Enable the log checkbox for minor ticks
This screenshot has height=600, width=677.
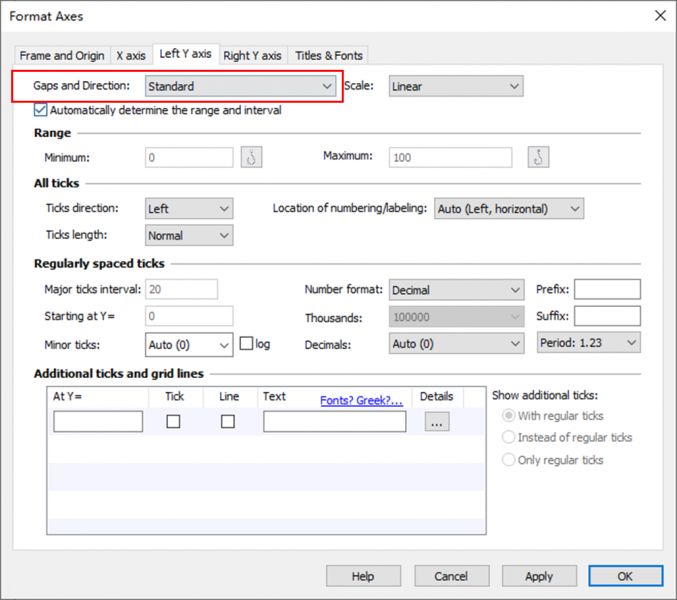coord(247,344)
